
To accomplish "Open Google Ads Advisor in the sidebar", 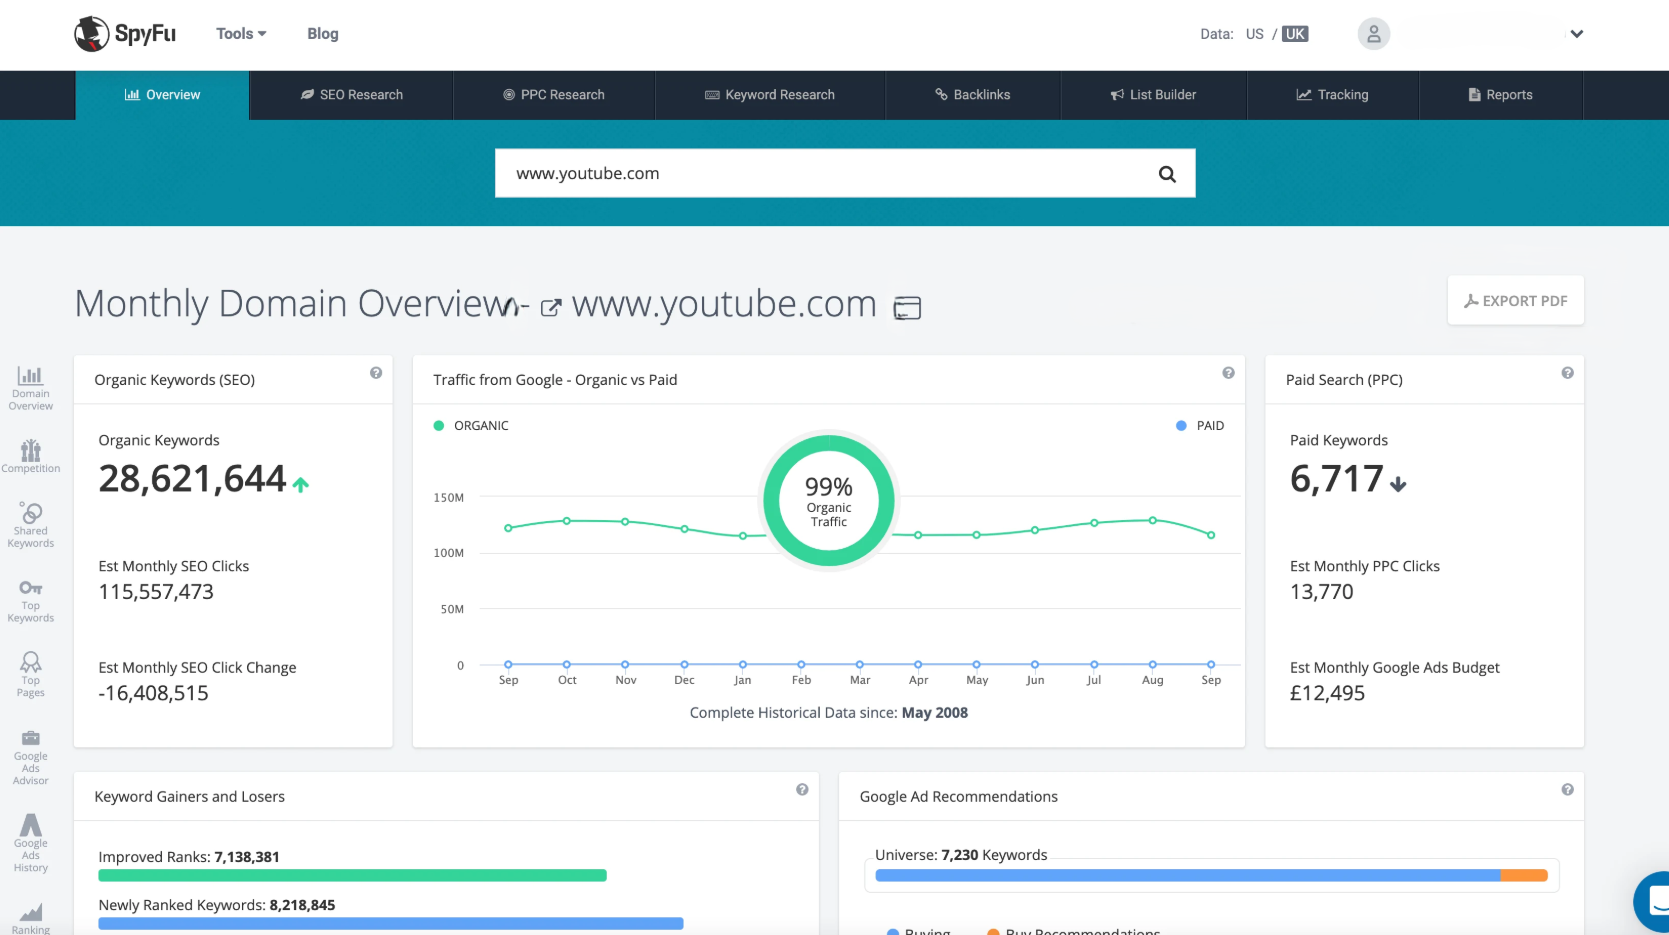I will click(31, 756).
